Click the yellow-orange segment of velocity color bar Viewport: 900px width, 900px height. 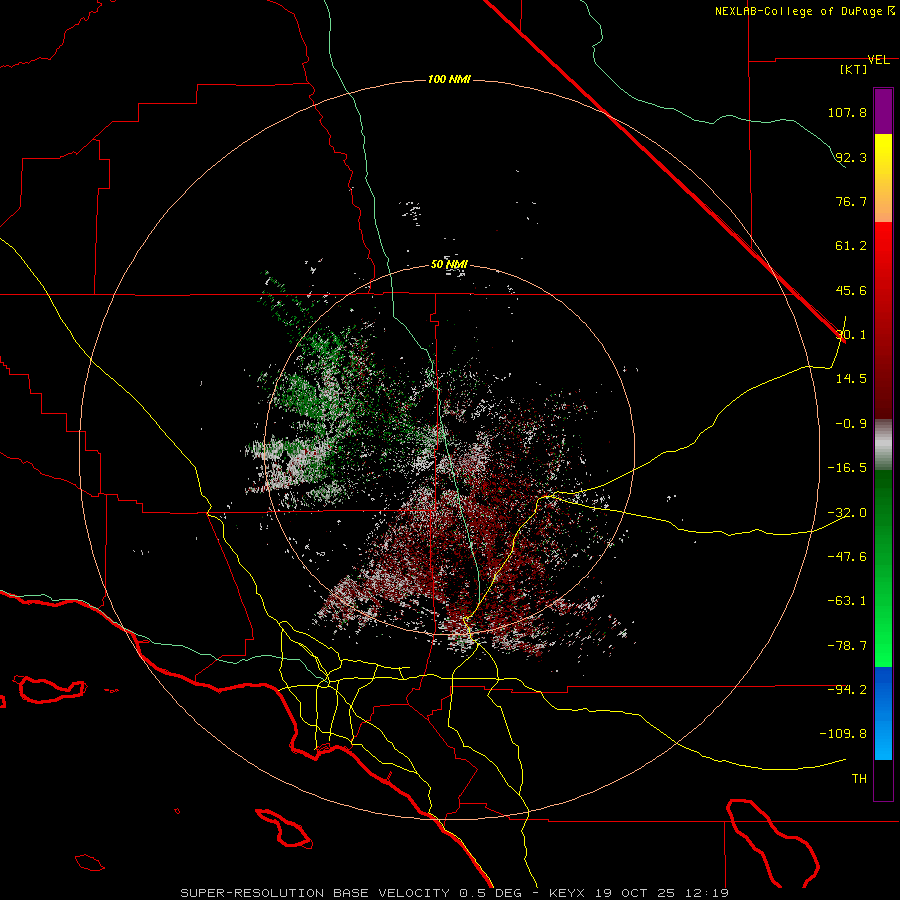(883, 178)
